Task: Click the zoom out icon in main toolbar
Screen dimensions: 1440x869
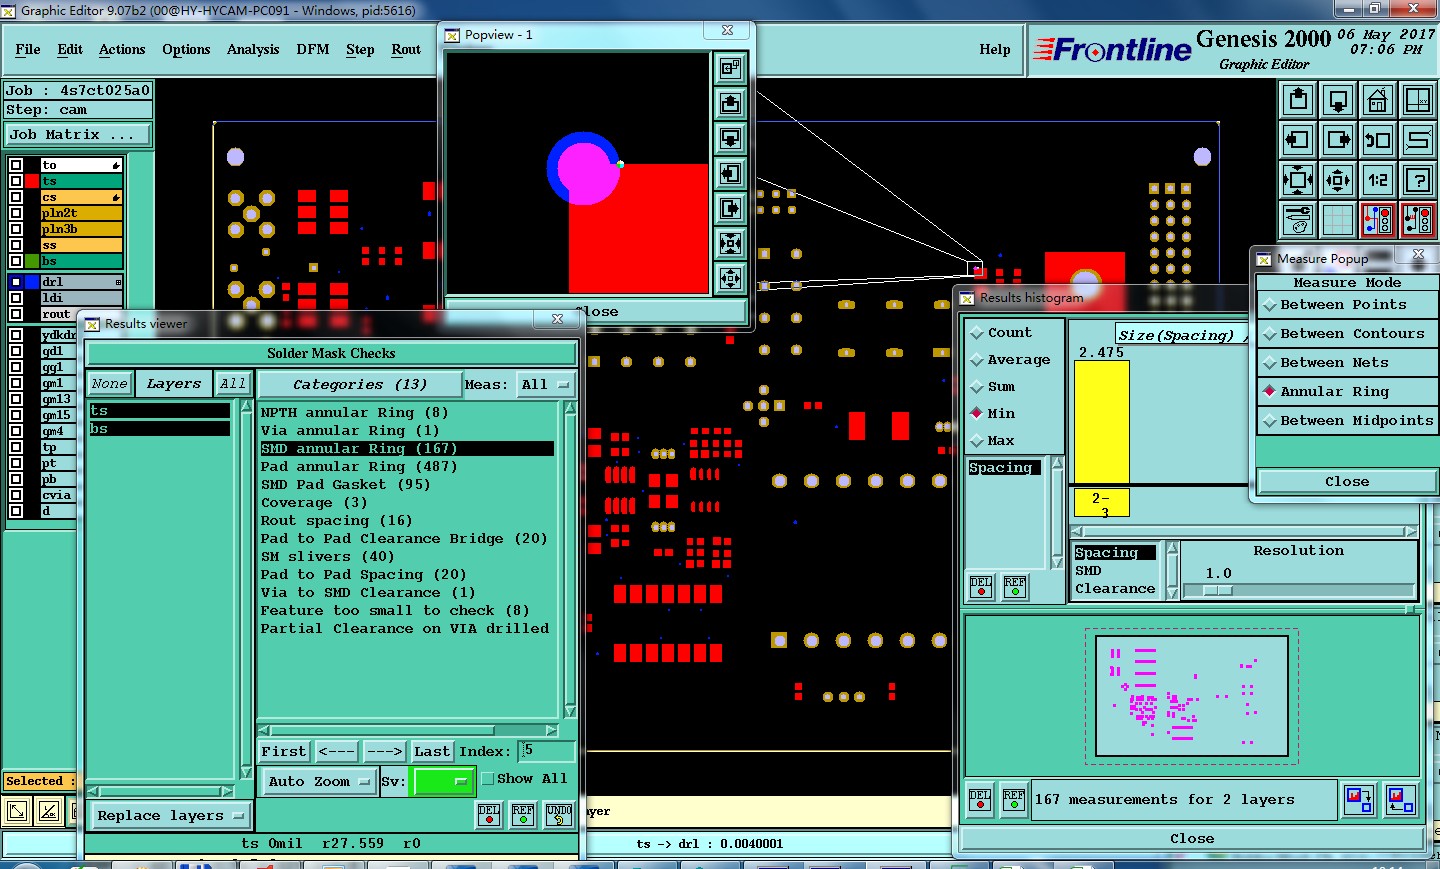Action: pyautogui.click(x=1338, y=180)
